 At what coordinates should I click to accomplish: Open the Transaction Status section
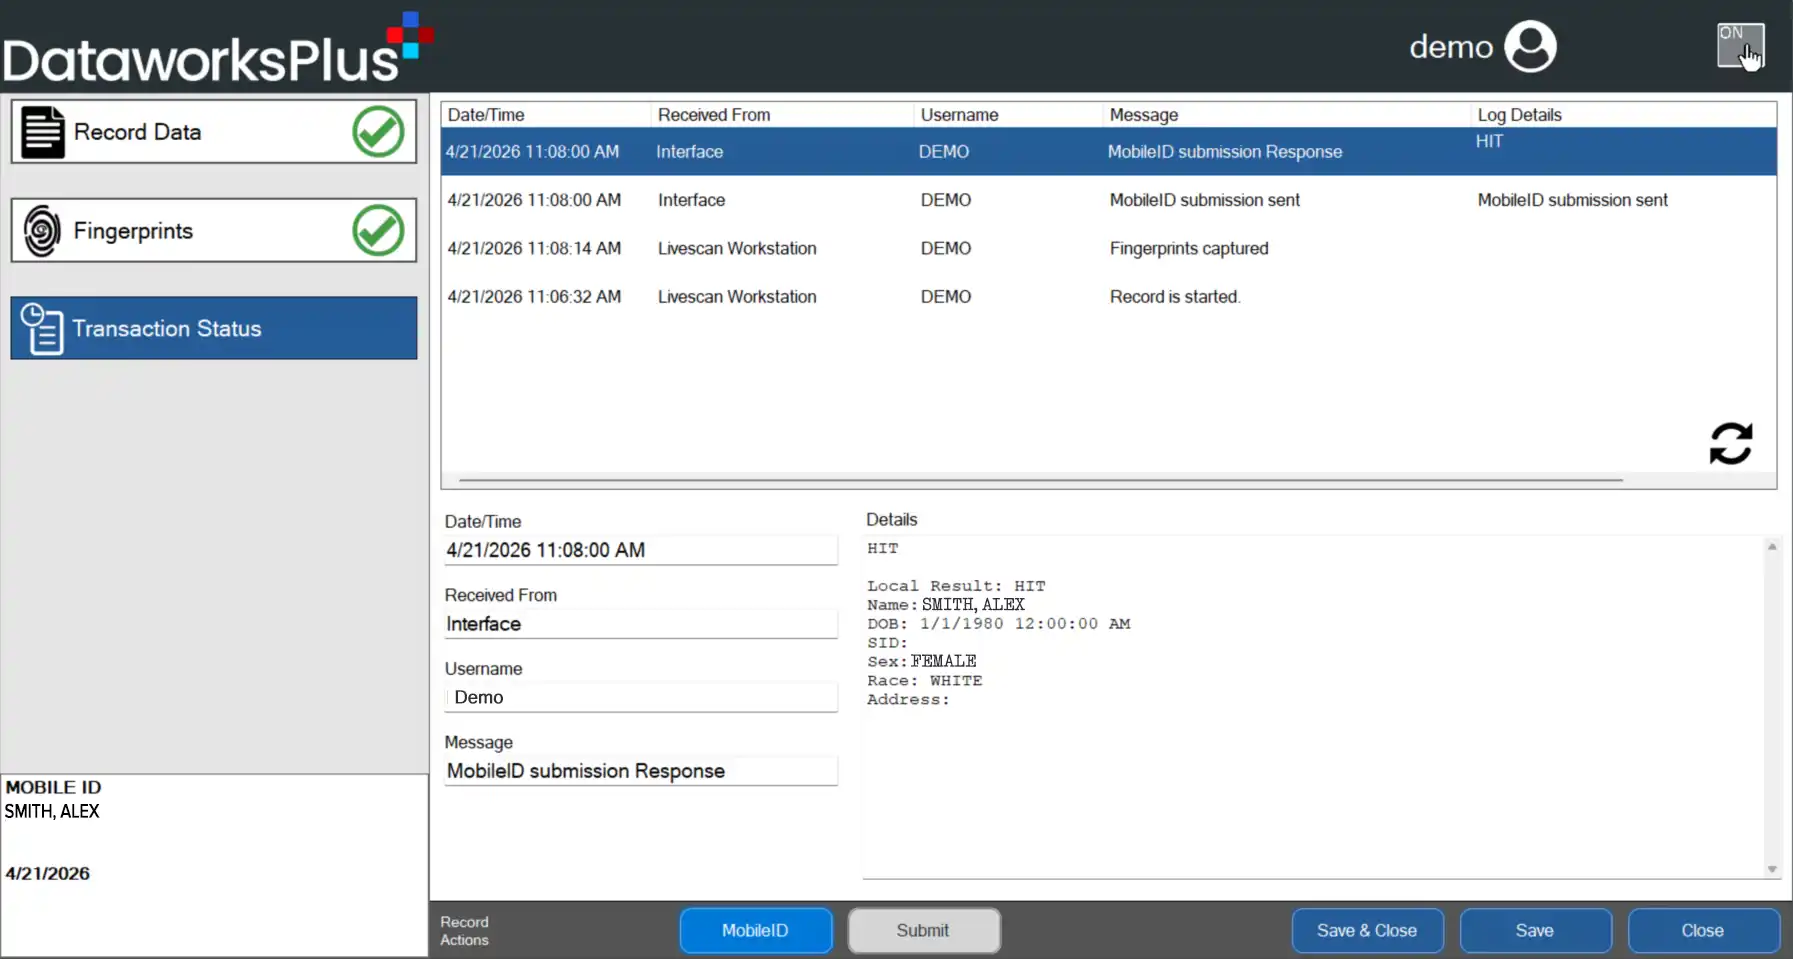214,328
